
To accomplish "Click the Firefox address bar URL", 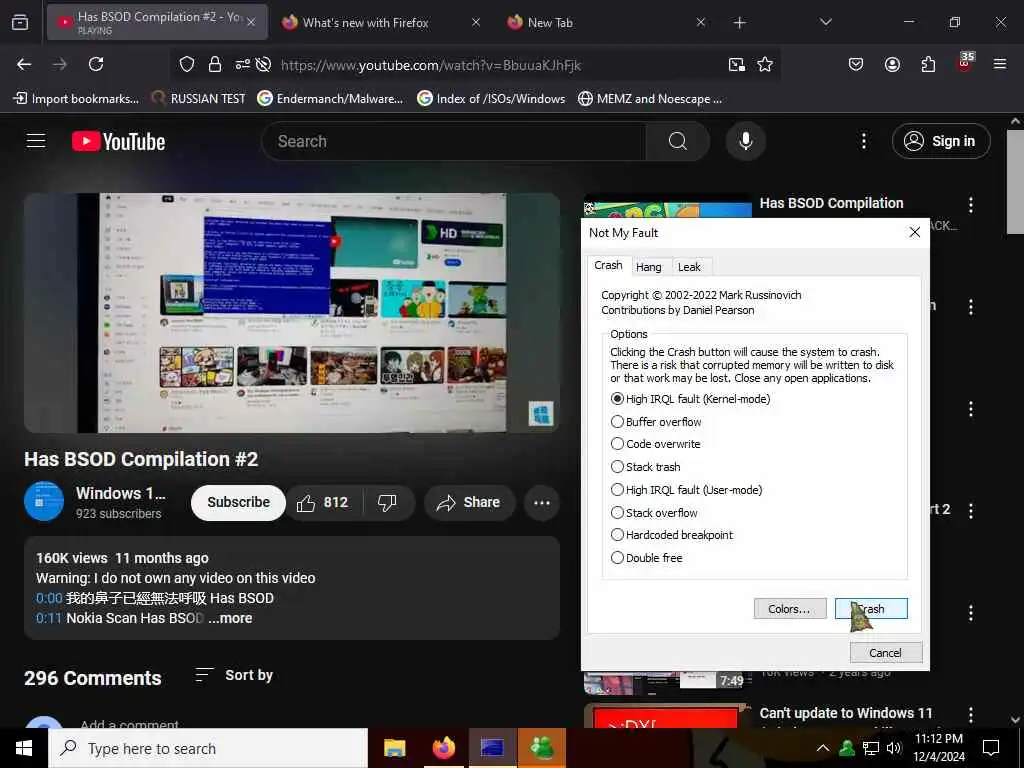I will (x=431, y=65).
